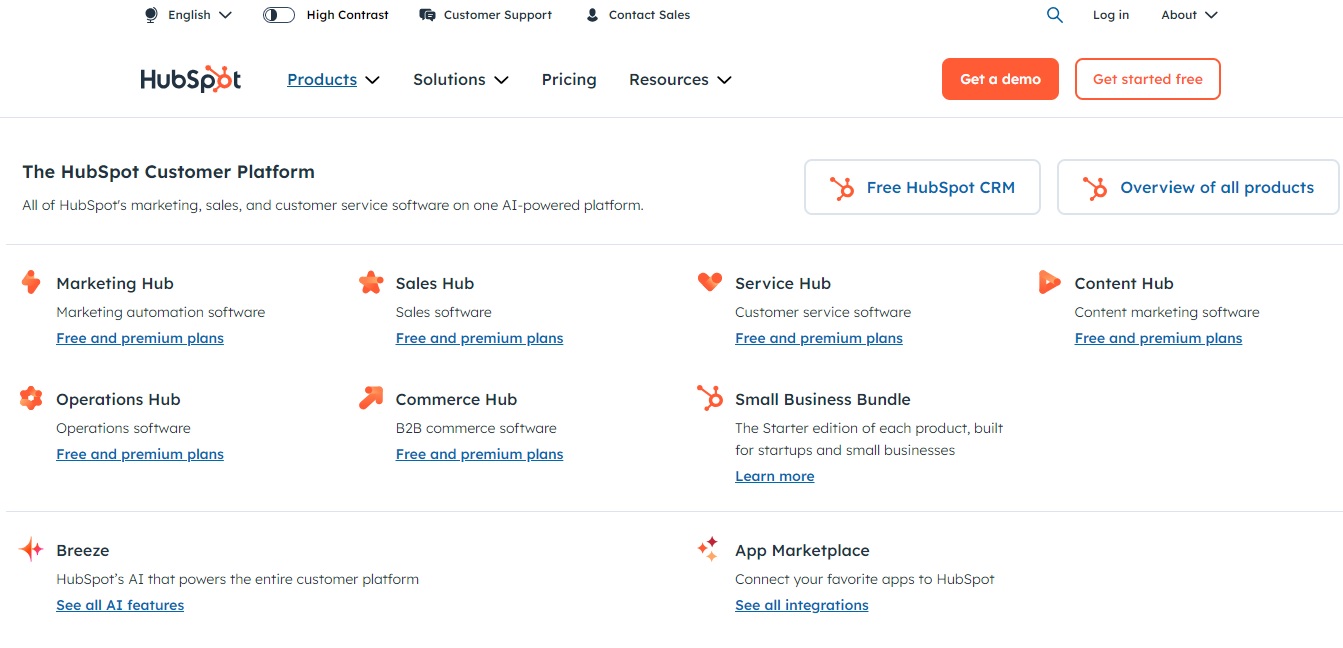Open the Pricing page

click(x=569, y=80)
